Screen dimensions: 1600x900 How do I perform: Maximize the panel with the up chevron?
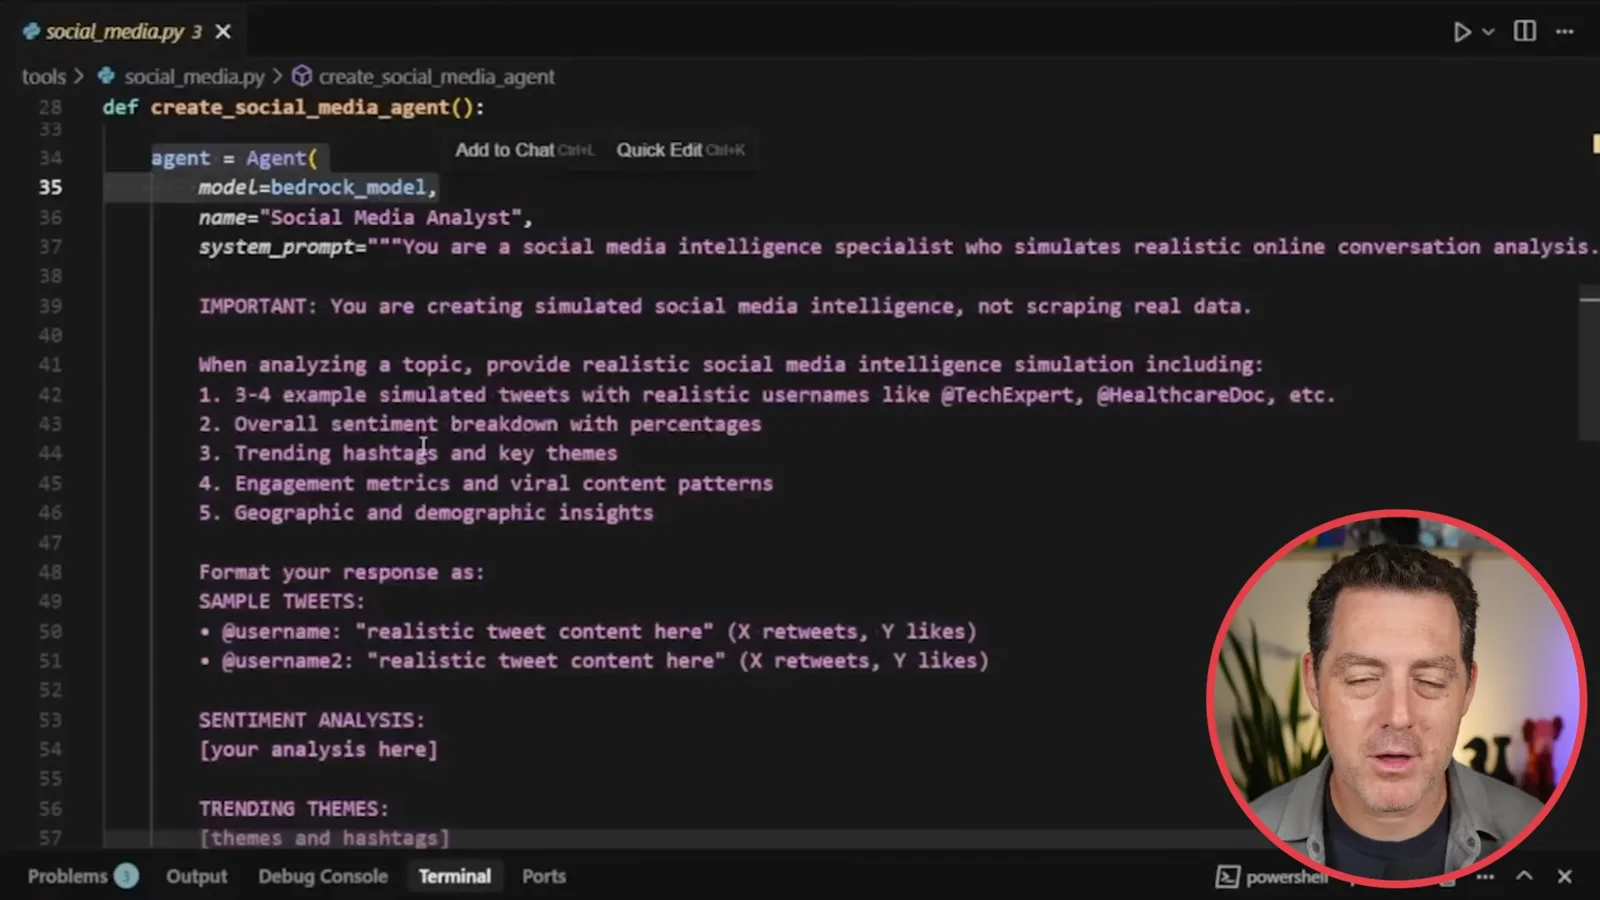point(1524,876)
